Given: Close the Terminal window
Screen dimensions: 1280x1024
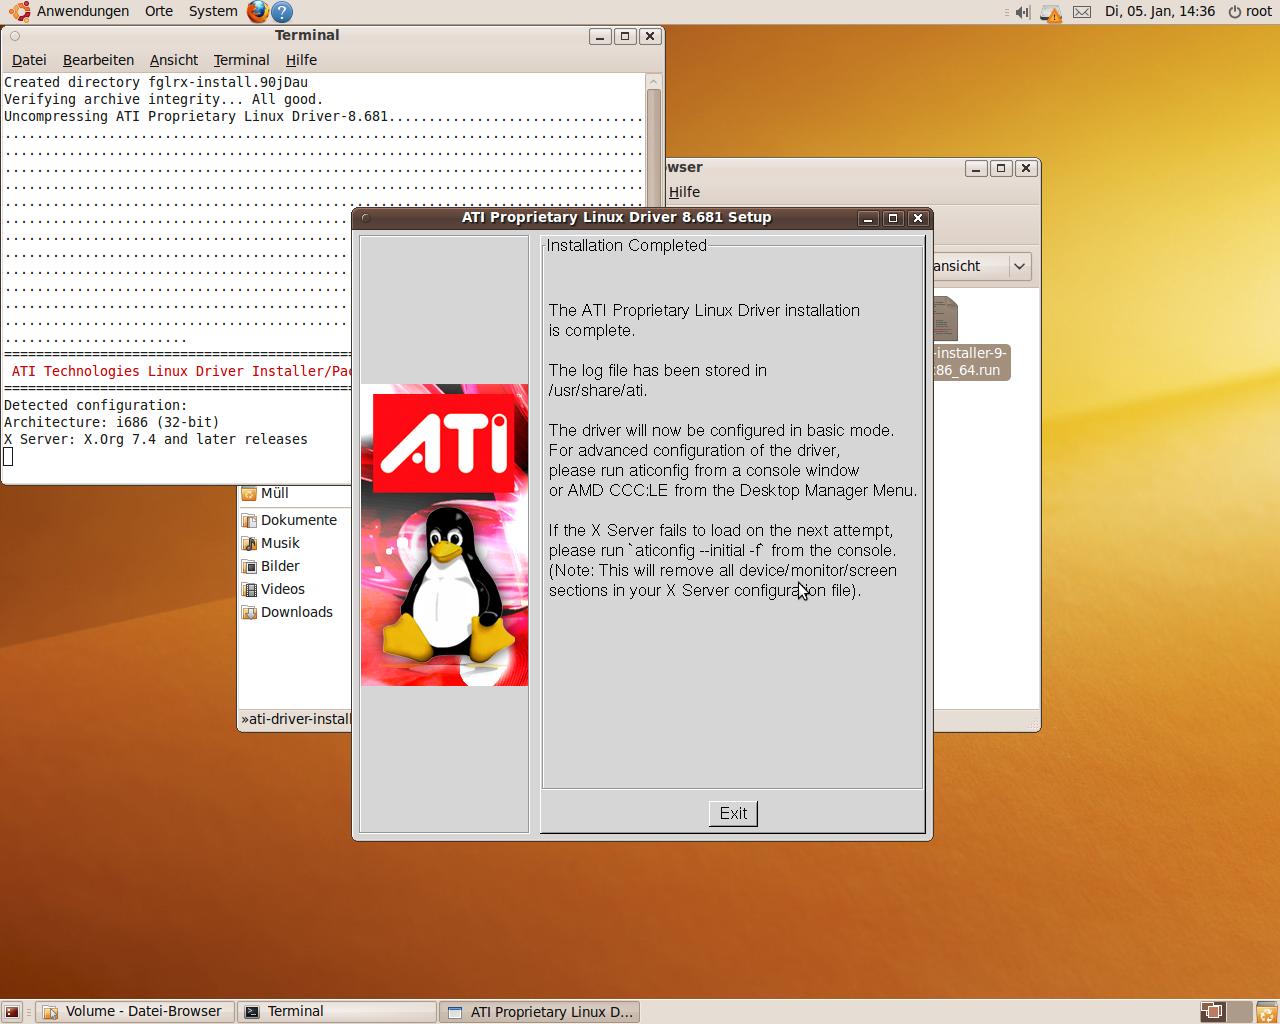Looking at the screenshot, I should coord(650,36).
